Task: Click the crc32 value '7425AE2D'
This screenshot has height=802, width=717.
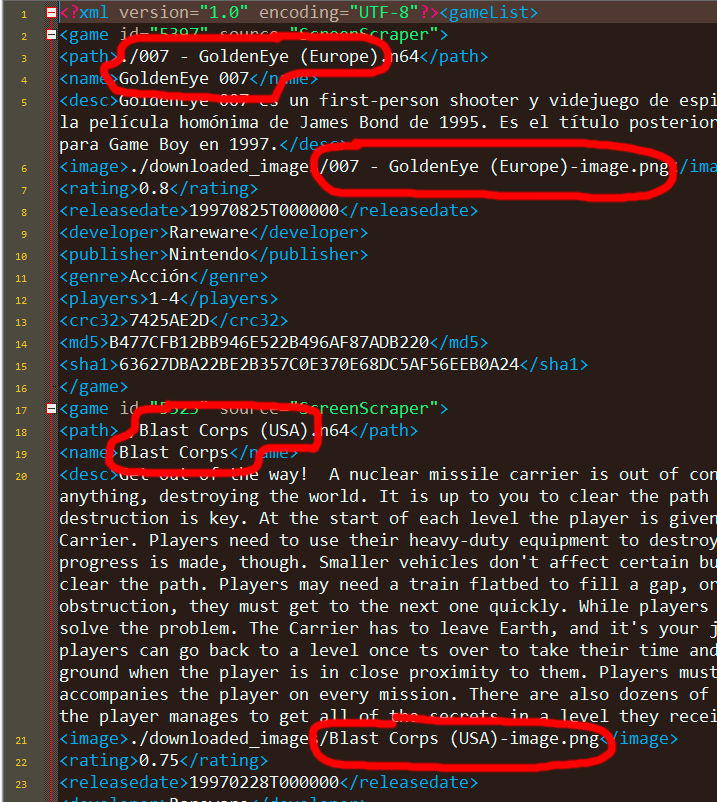Action: [169, 320]
